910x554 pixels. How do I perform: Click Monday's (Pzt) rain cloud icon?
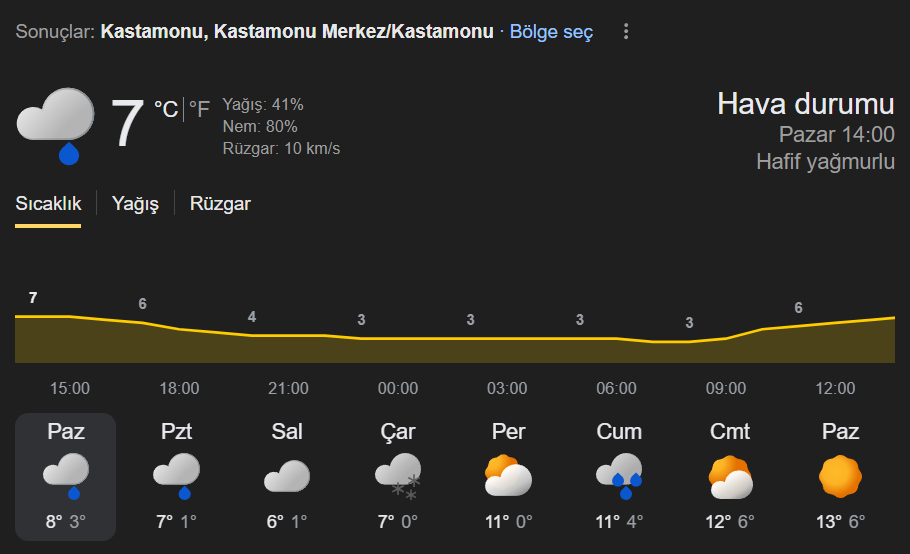(177, 475)
